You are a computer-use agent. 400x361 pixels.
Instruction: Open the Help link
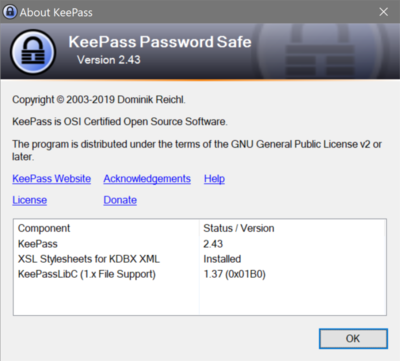[214, 179]
